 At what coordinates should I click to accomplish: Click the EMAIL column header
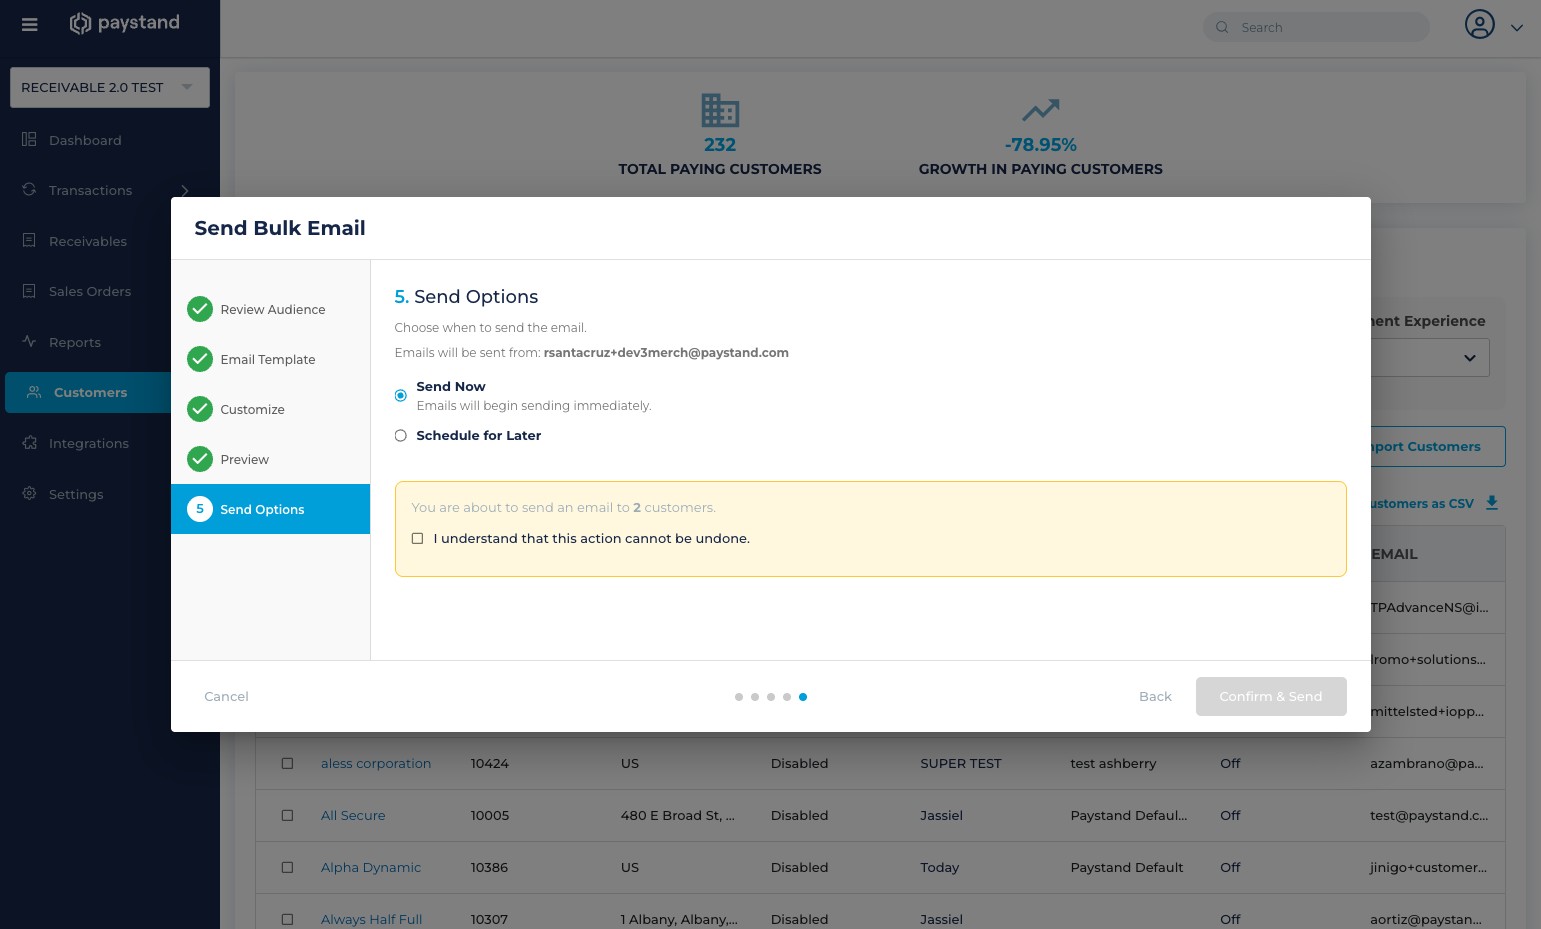pos(1395,554)
